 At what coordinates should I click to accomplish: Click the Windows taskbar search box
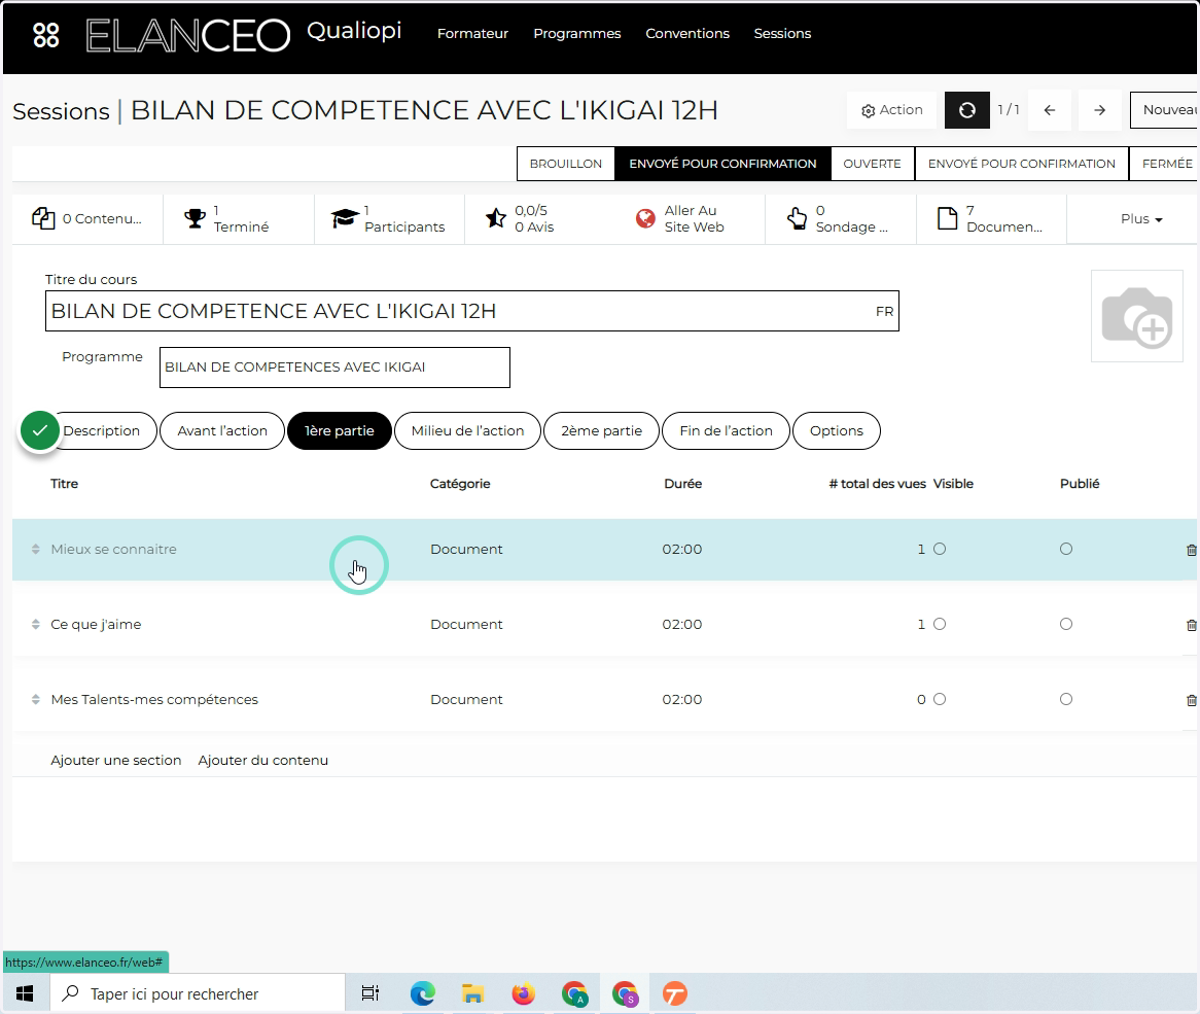click(x=197, y=993)
